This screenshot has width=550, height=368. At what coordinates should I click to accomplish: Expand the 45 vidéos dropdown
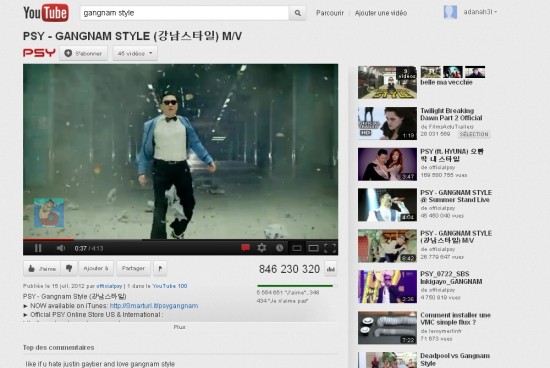click(x=135, y=53)
